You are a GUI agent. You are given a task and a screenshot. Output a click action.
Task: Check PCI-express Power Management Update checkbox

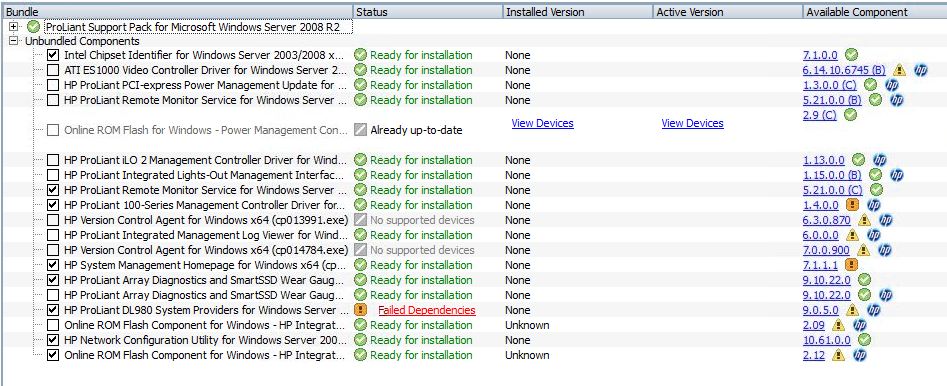tap(53, 85)
